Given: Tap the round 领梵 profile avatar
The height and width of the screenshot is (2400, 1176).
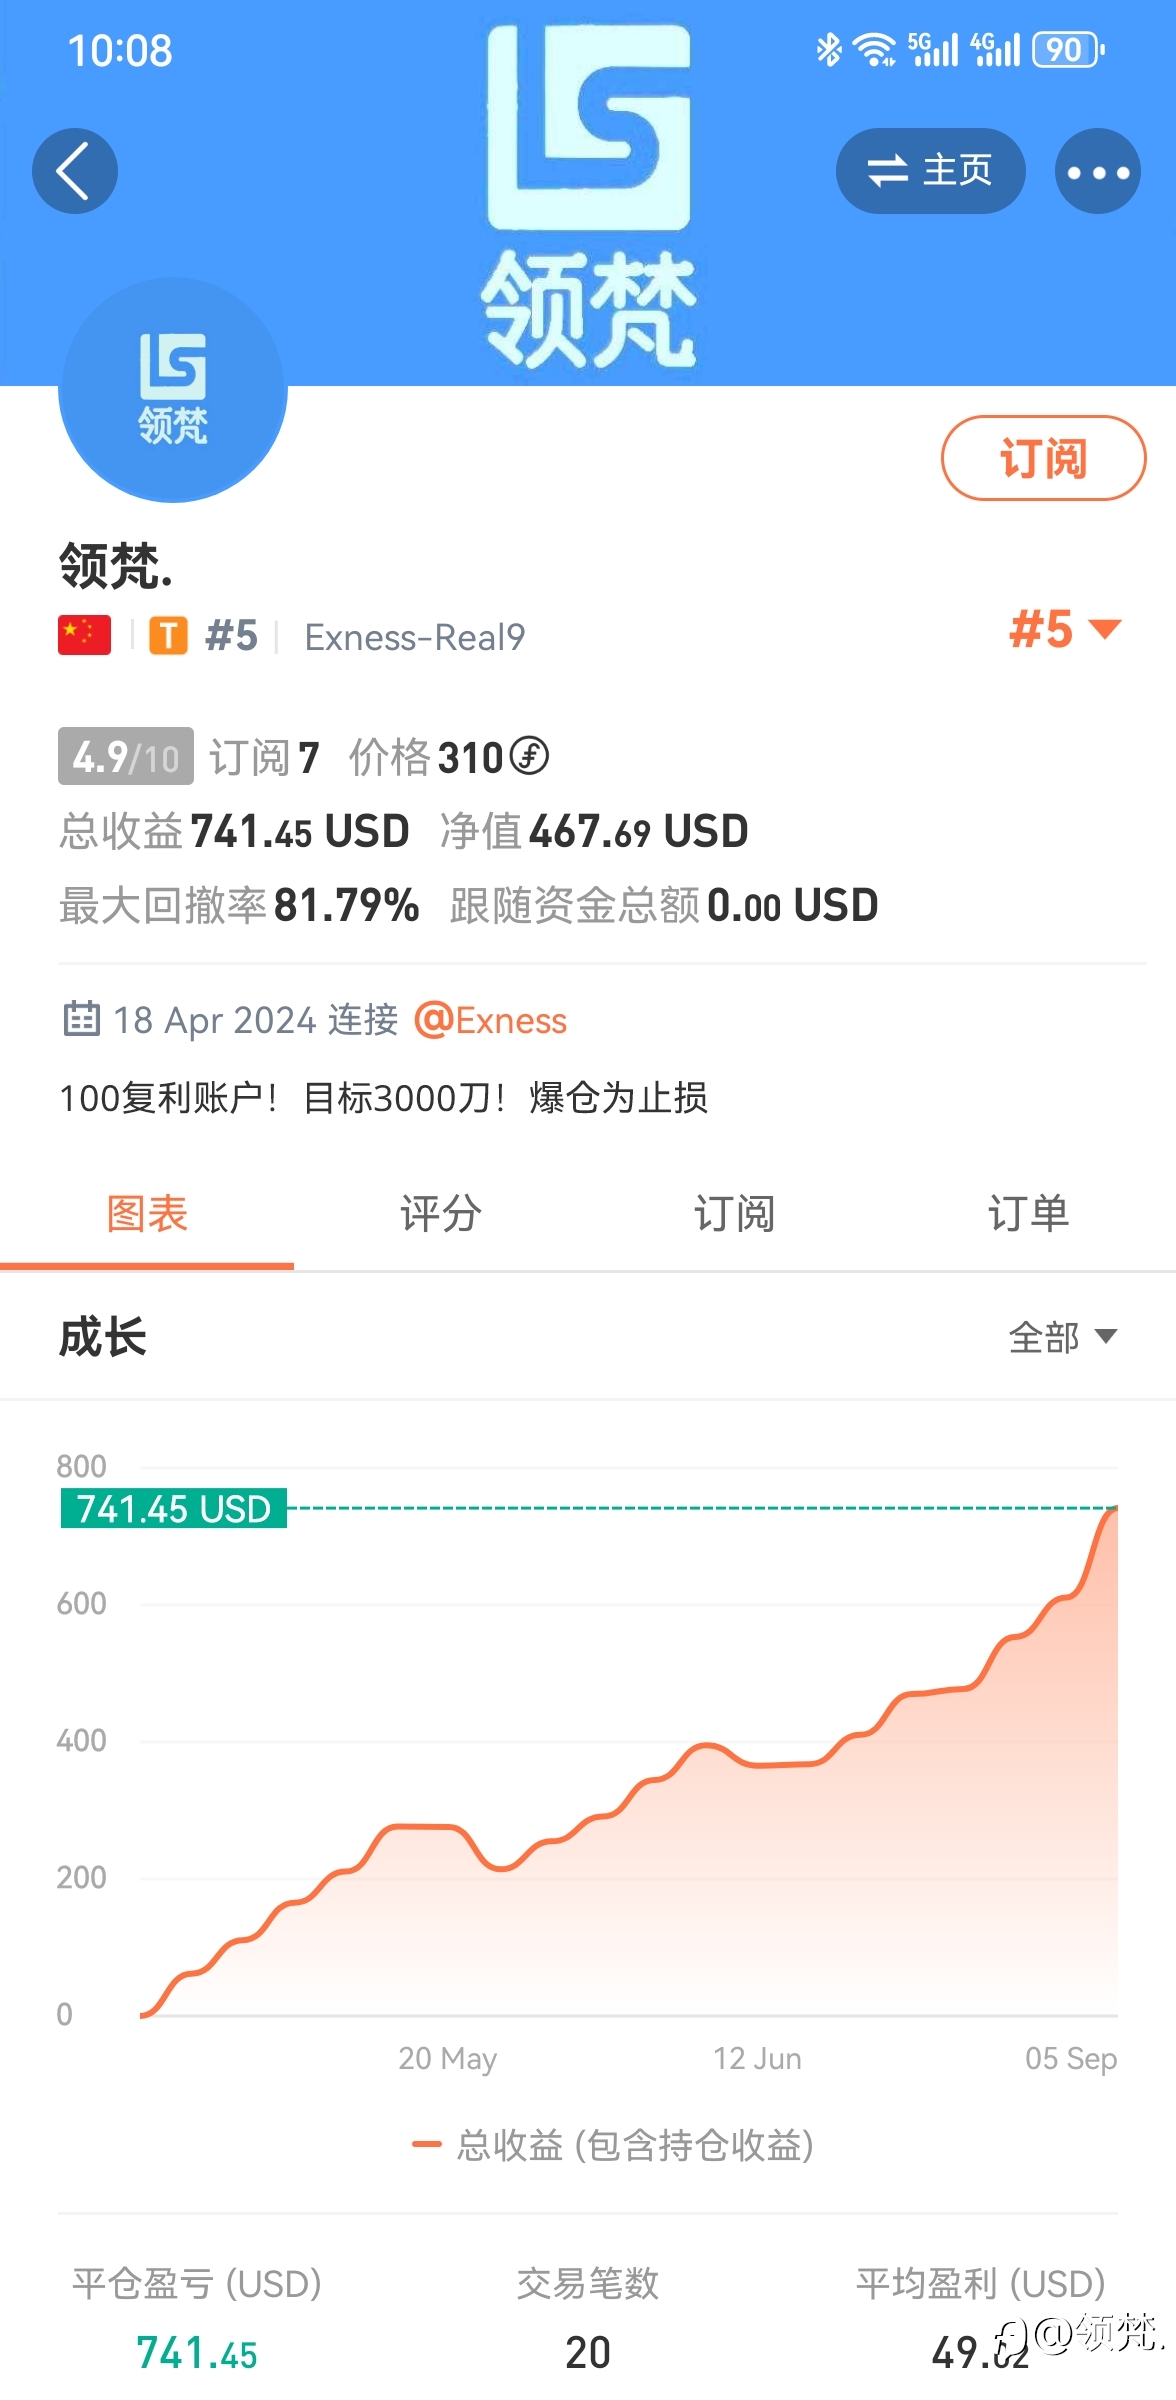Looking at the screenshot, I should click(173, 389).
